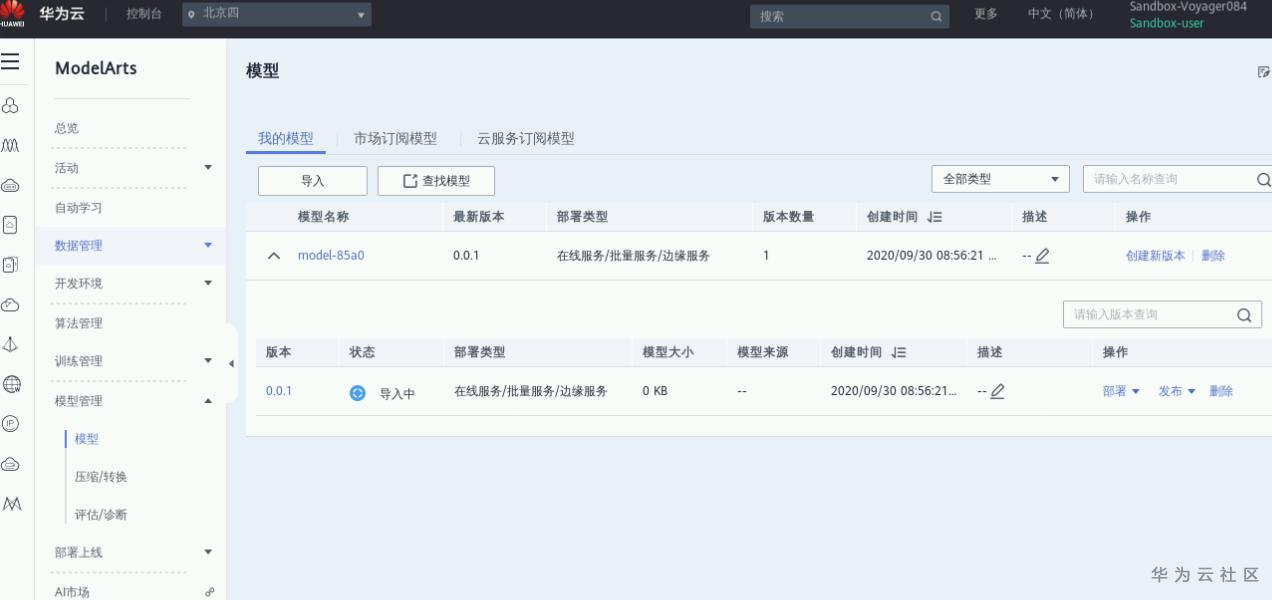Expand the 活动 sidebar section
This screenshot has height=600, width=1272.
pyautogui.click(x=208, y=167)
